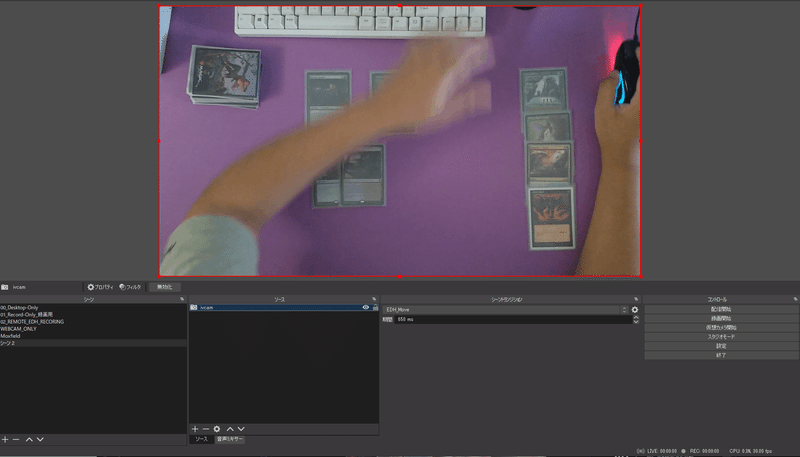Select the 01_Record-Only scene
800x457 pixels.
pyautogui.click(x=93, y=315)
